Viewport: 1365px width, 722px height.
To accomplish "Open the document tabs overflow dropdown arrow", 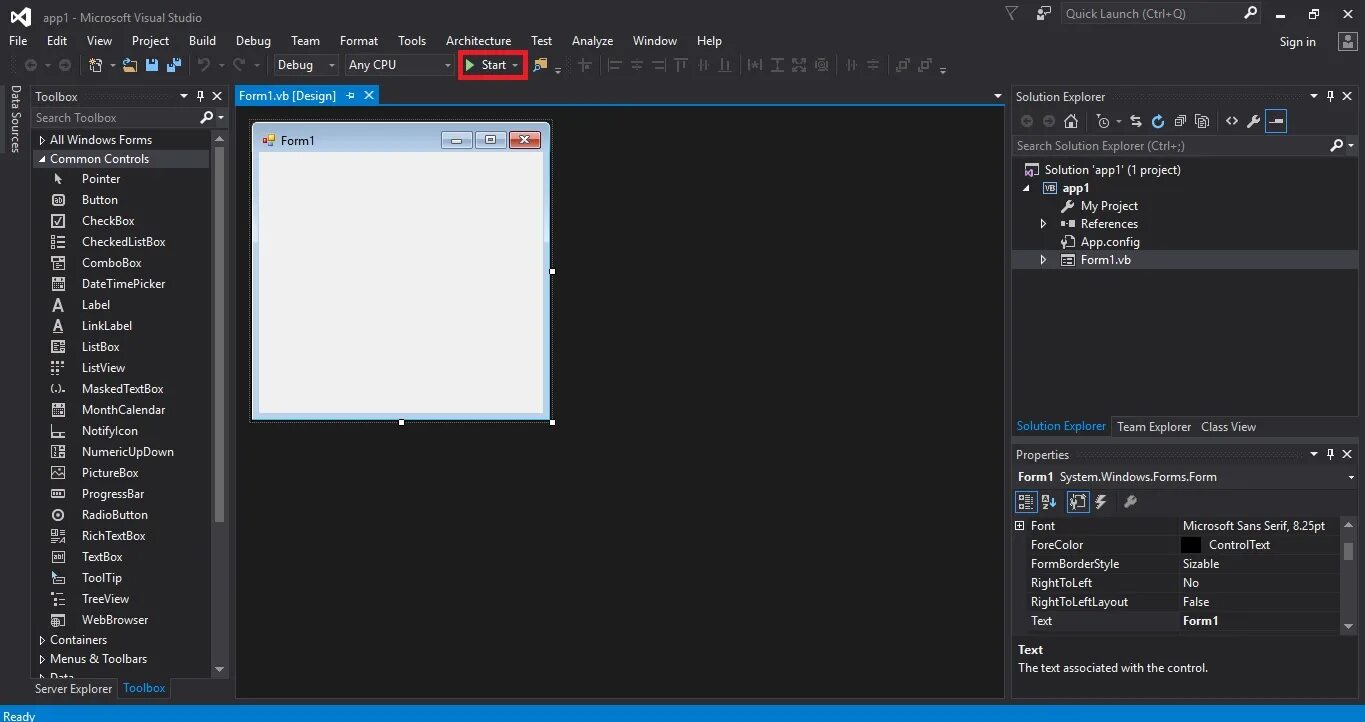I will tap(997, 97).
